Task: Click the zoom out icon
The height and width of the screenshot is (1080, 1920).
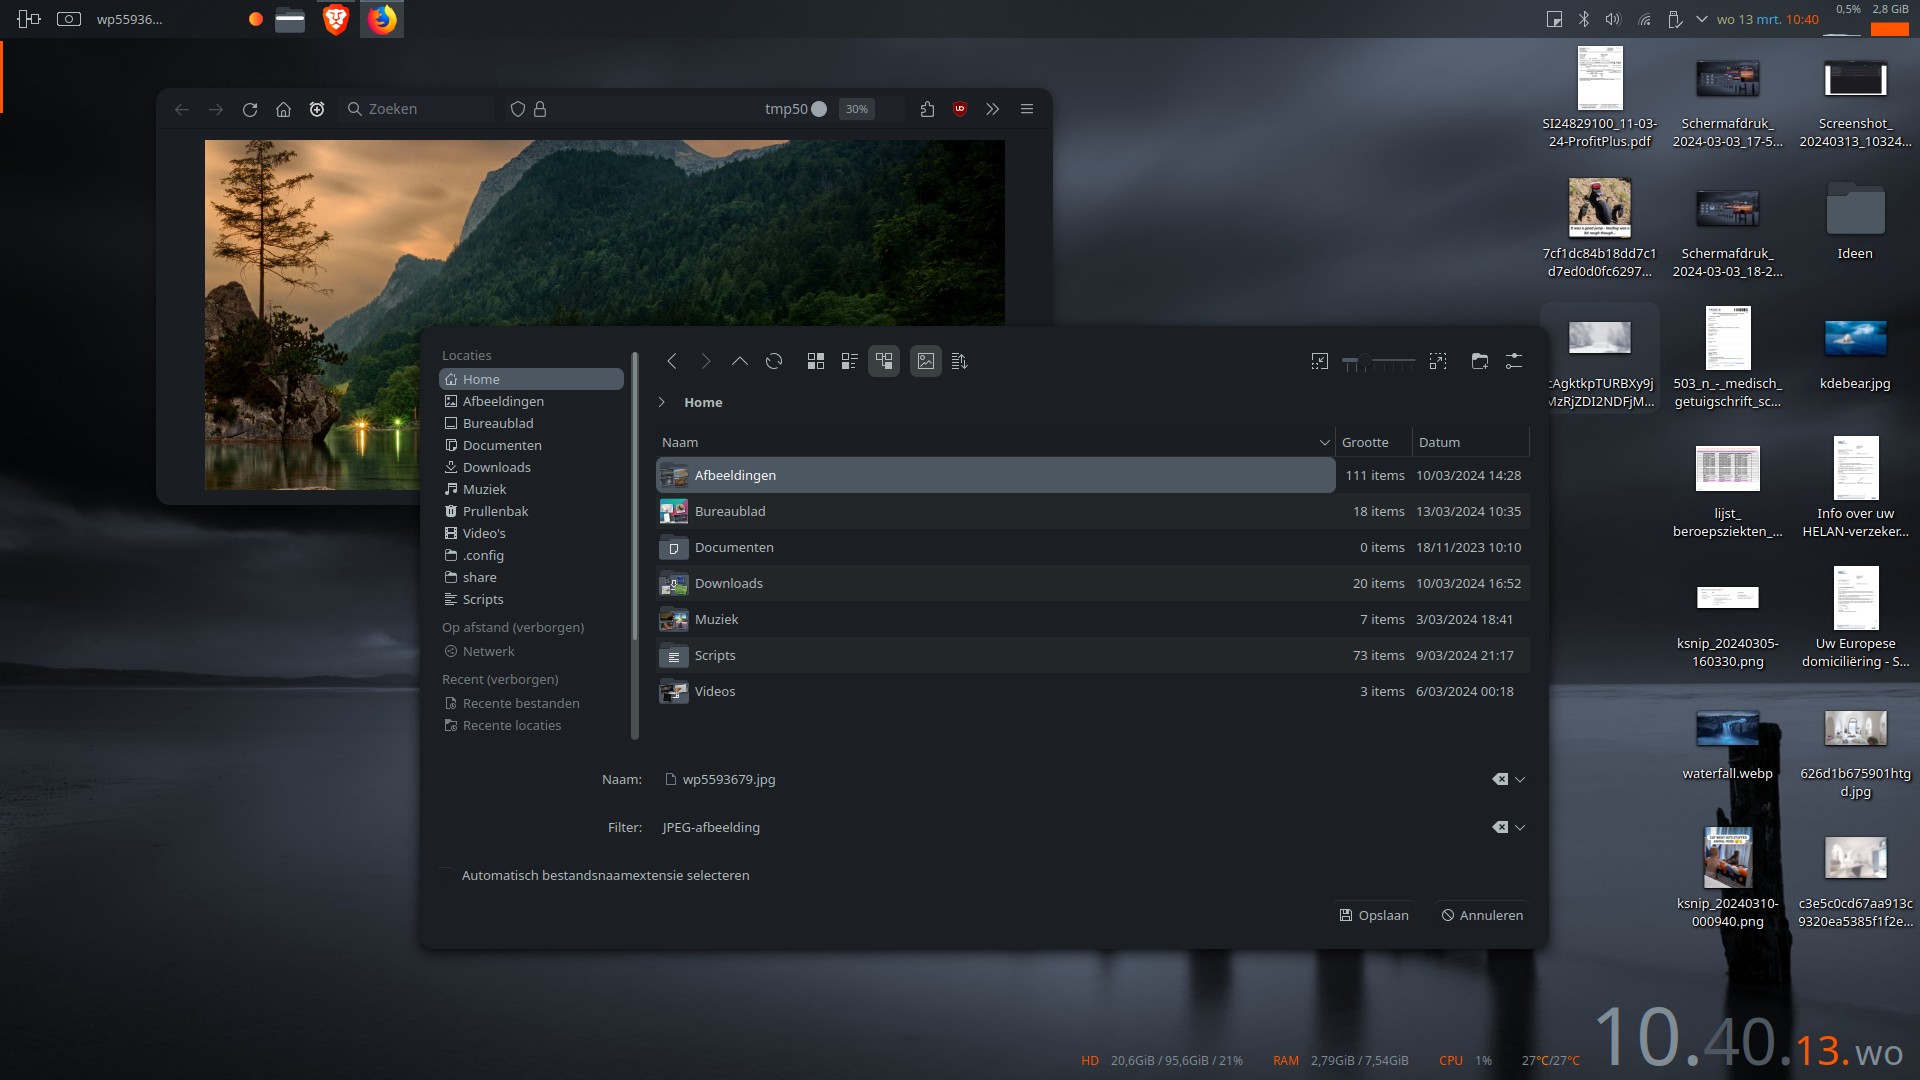Action: 1320,361
